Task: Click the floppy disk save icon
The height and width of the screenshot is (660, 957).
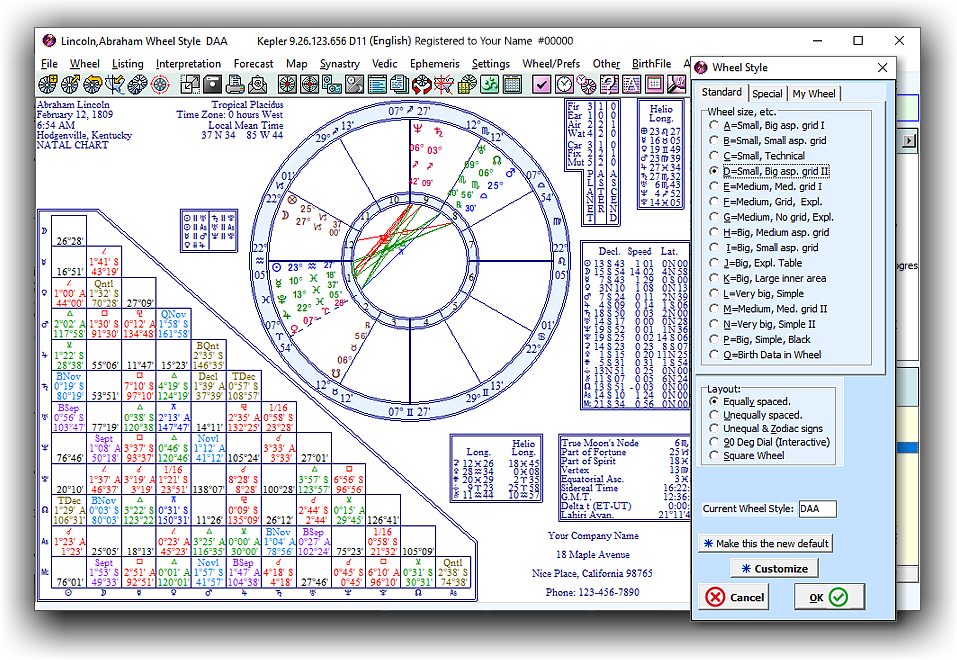Action: (x=212, y=84)
